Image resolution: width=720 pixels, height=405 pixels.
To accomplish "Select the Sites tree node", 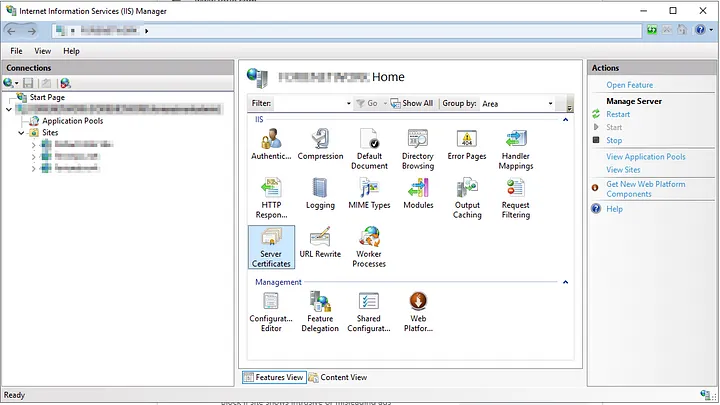I will [50, 133].
